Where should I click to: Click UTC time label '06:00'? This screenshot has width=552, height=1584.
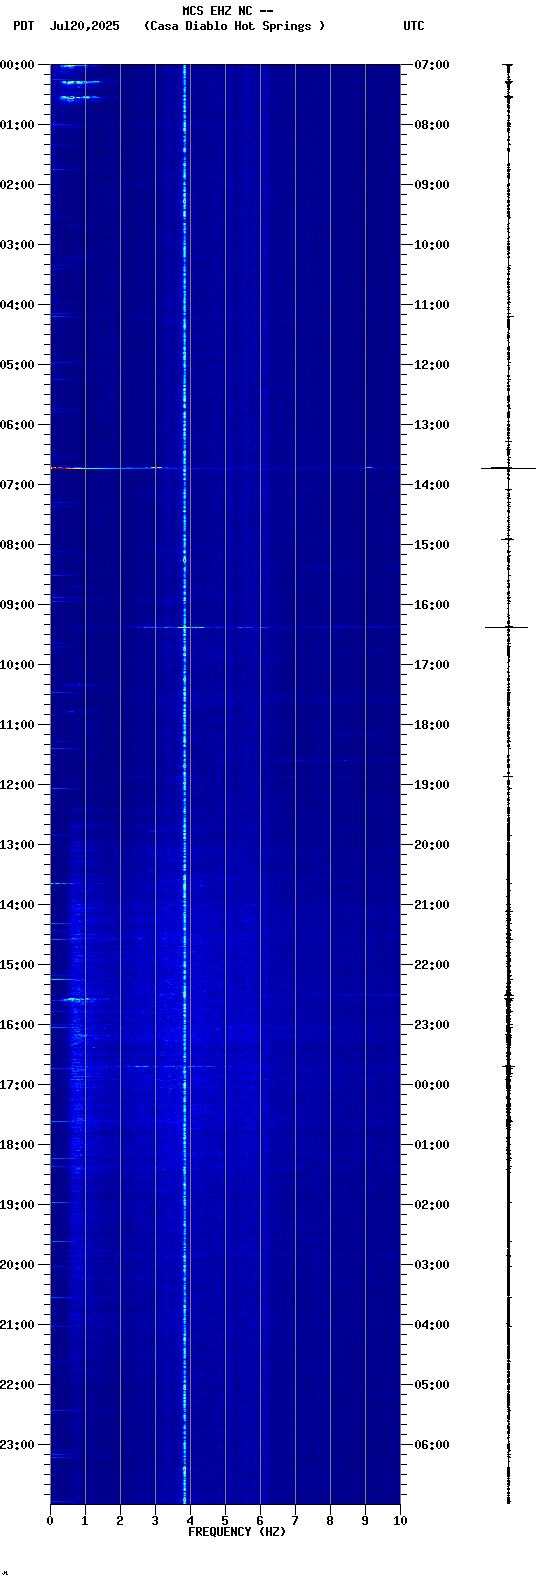pyautogui.click(x=432, y=1445)
